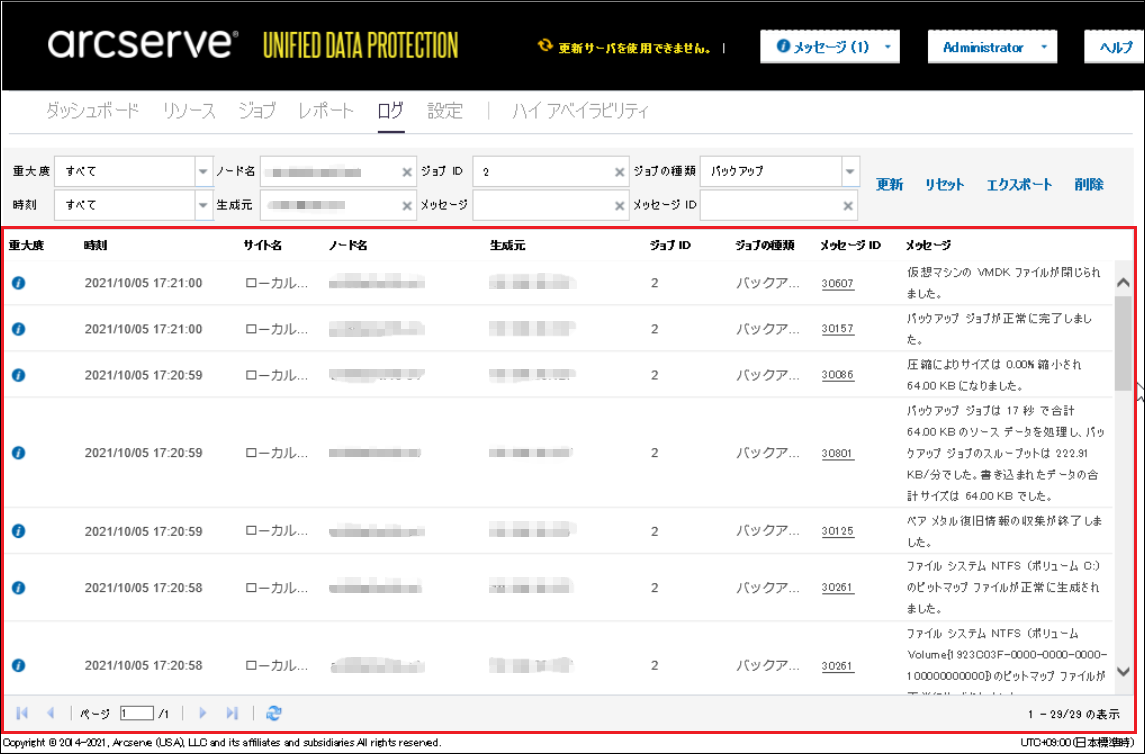Open the 設定 tab
This screenshot has height=754, width=1145.
point(445,111)
